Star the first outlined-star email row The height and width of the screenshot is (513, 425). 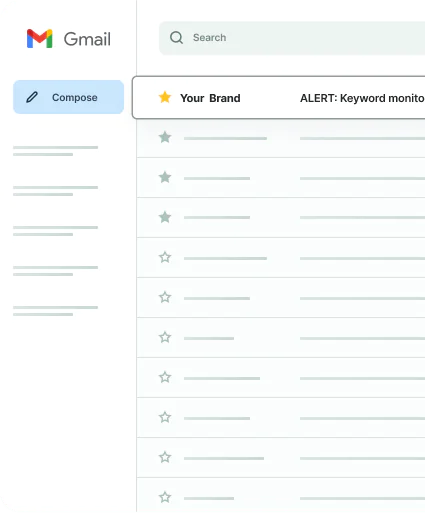click(x=165, y=257)
